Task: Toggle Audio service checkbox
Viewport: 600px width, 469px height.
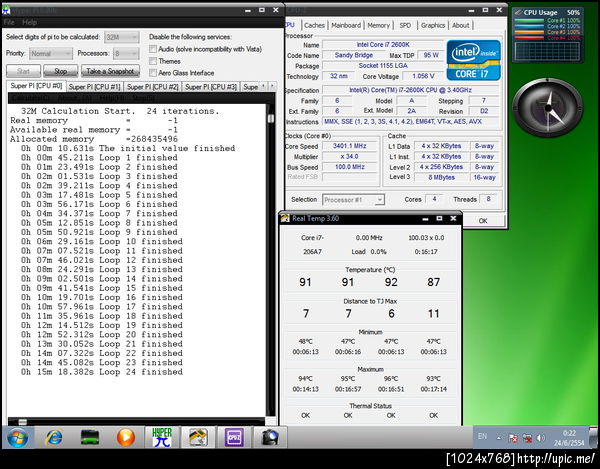Action: [x=153, y=49]
